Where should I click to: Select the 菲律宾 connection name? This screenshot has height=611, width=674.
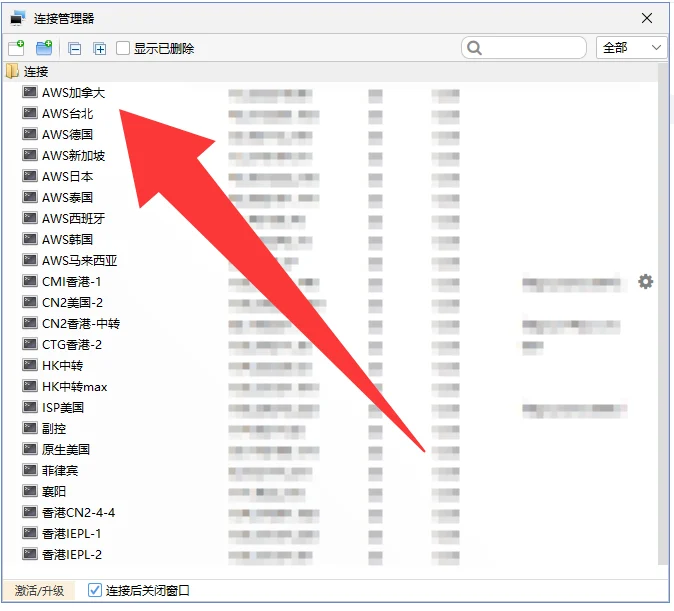point(60,470)
